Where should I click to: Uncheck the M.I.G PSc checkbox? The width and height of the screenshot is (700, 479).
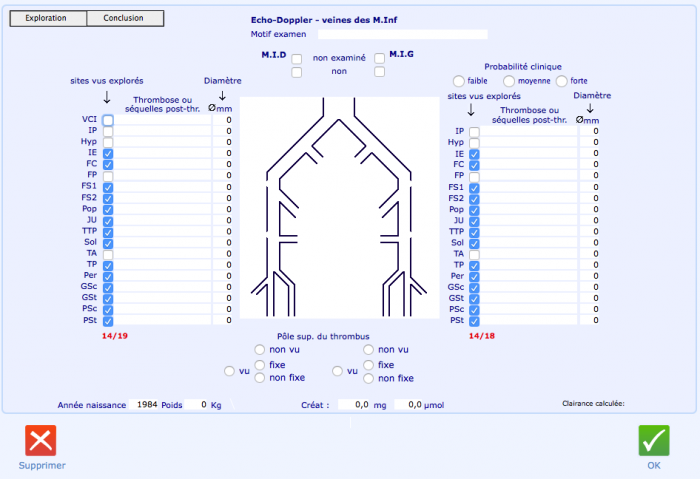[474, 310]
